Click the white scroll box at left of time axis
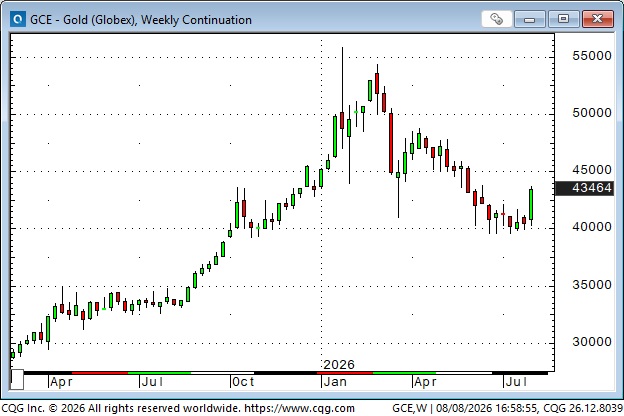 point(17,379)
